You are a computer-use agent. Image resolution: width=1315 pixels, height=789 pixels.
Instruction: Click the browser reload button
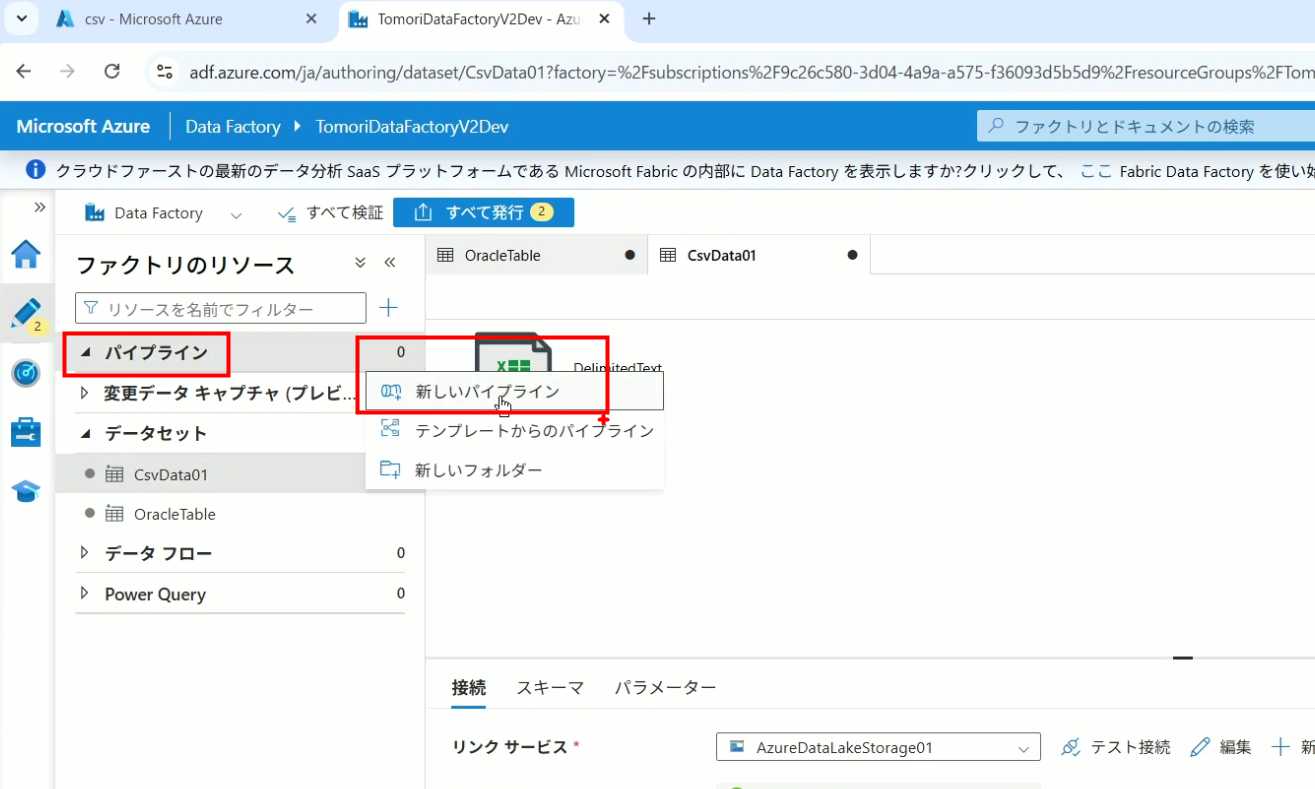click(x=112, y=71)
